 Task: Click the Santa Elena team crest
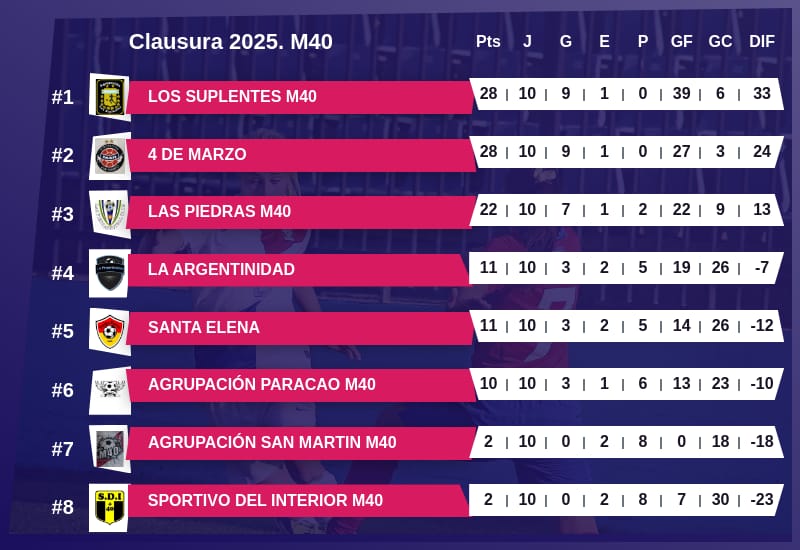pyautogui.click(x=109, y=329)
